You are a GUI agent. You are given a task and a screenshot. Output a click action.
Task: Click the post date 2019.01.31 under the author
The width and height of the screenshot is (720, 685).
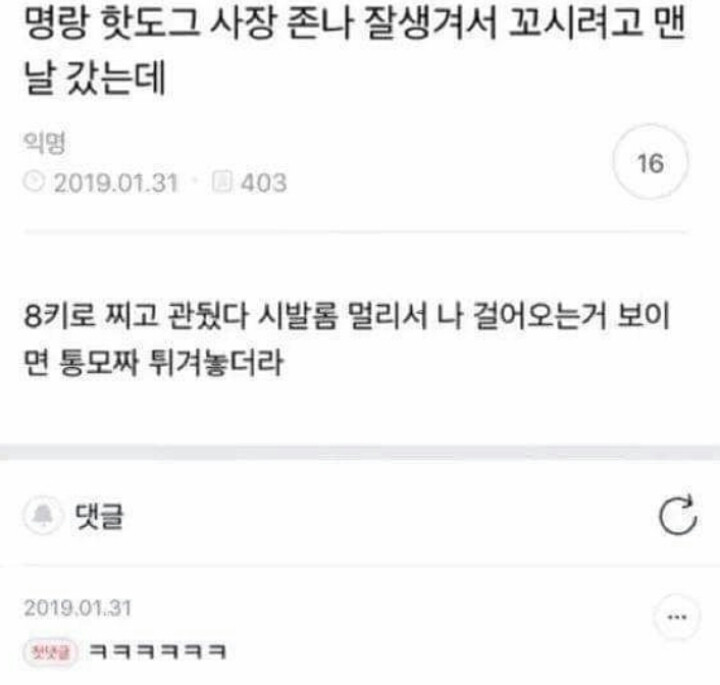point(116,182)
